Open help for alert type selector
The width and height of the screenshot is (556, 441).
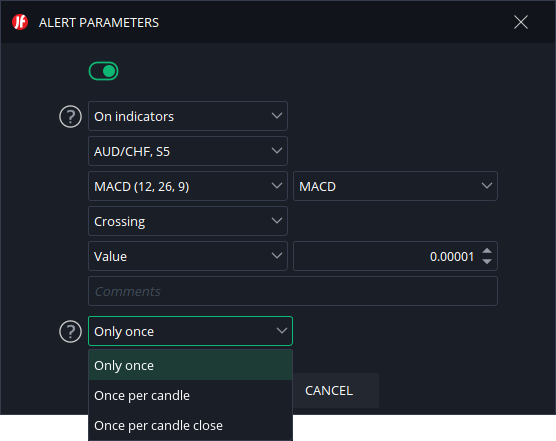coord(70,116)
